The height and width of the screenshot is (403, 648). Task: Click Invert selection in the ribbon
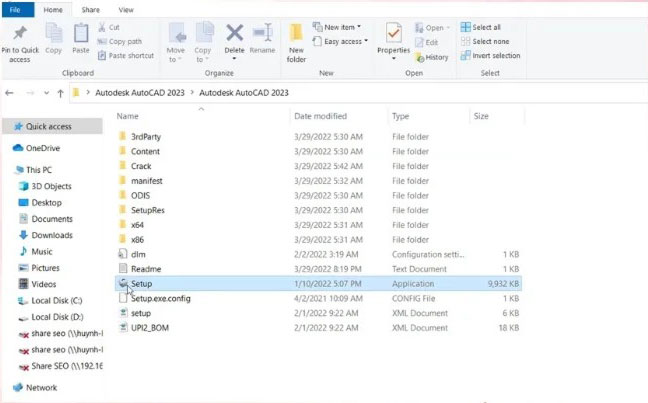click(x=491, y=55)
